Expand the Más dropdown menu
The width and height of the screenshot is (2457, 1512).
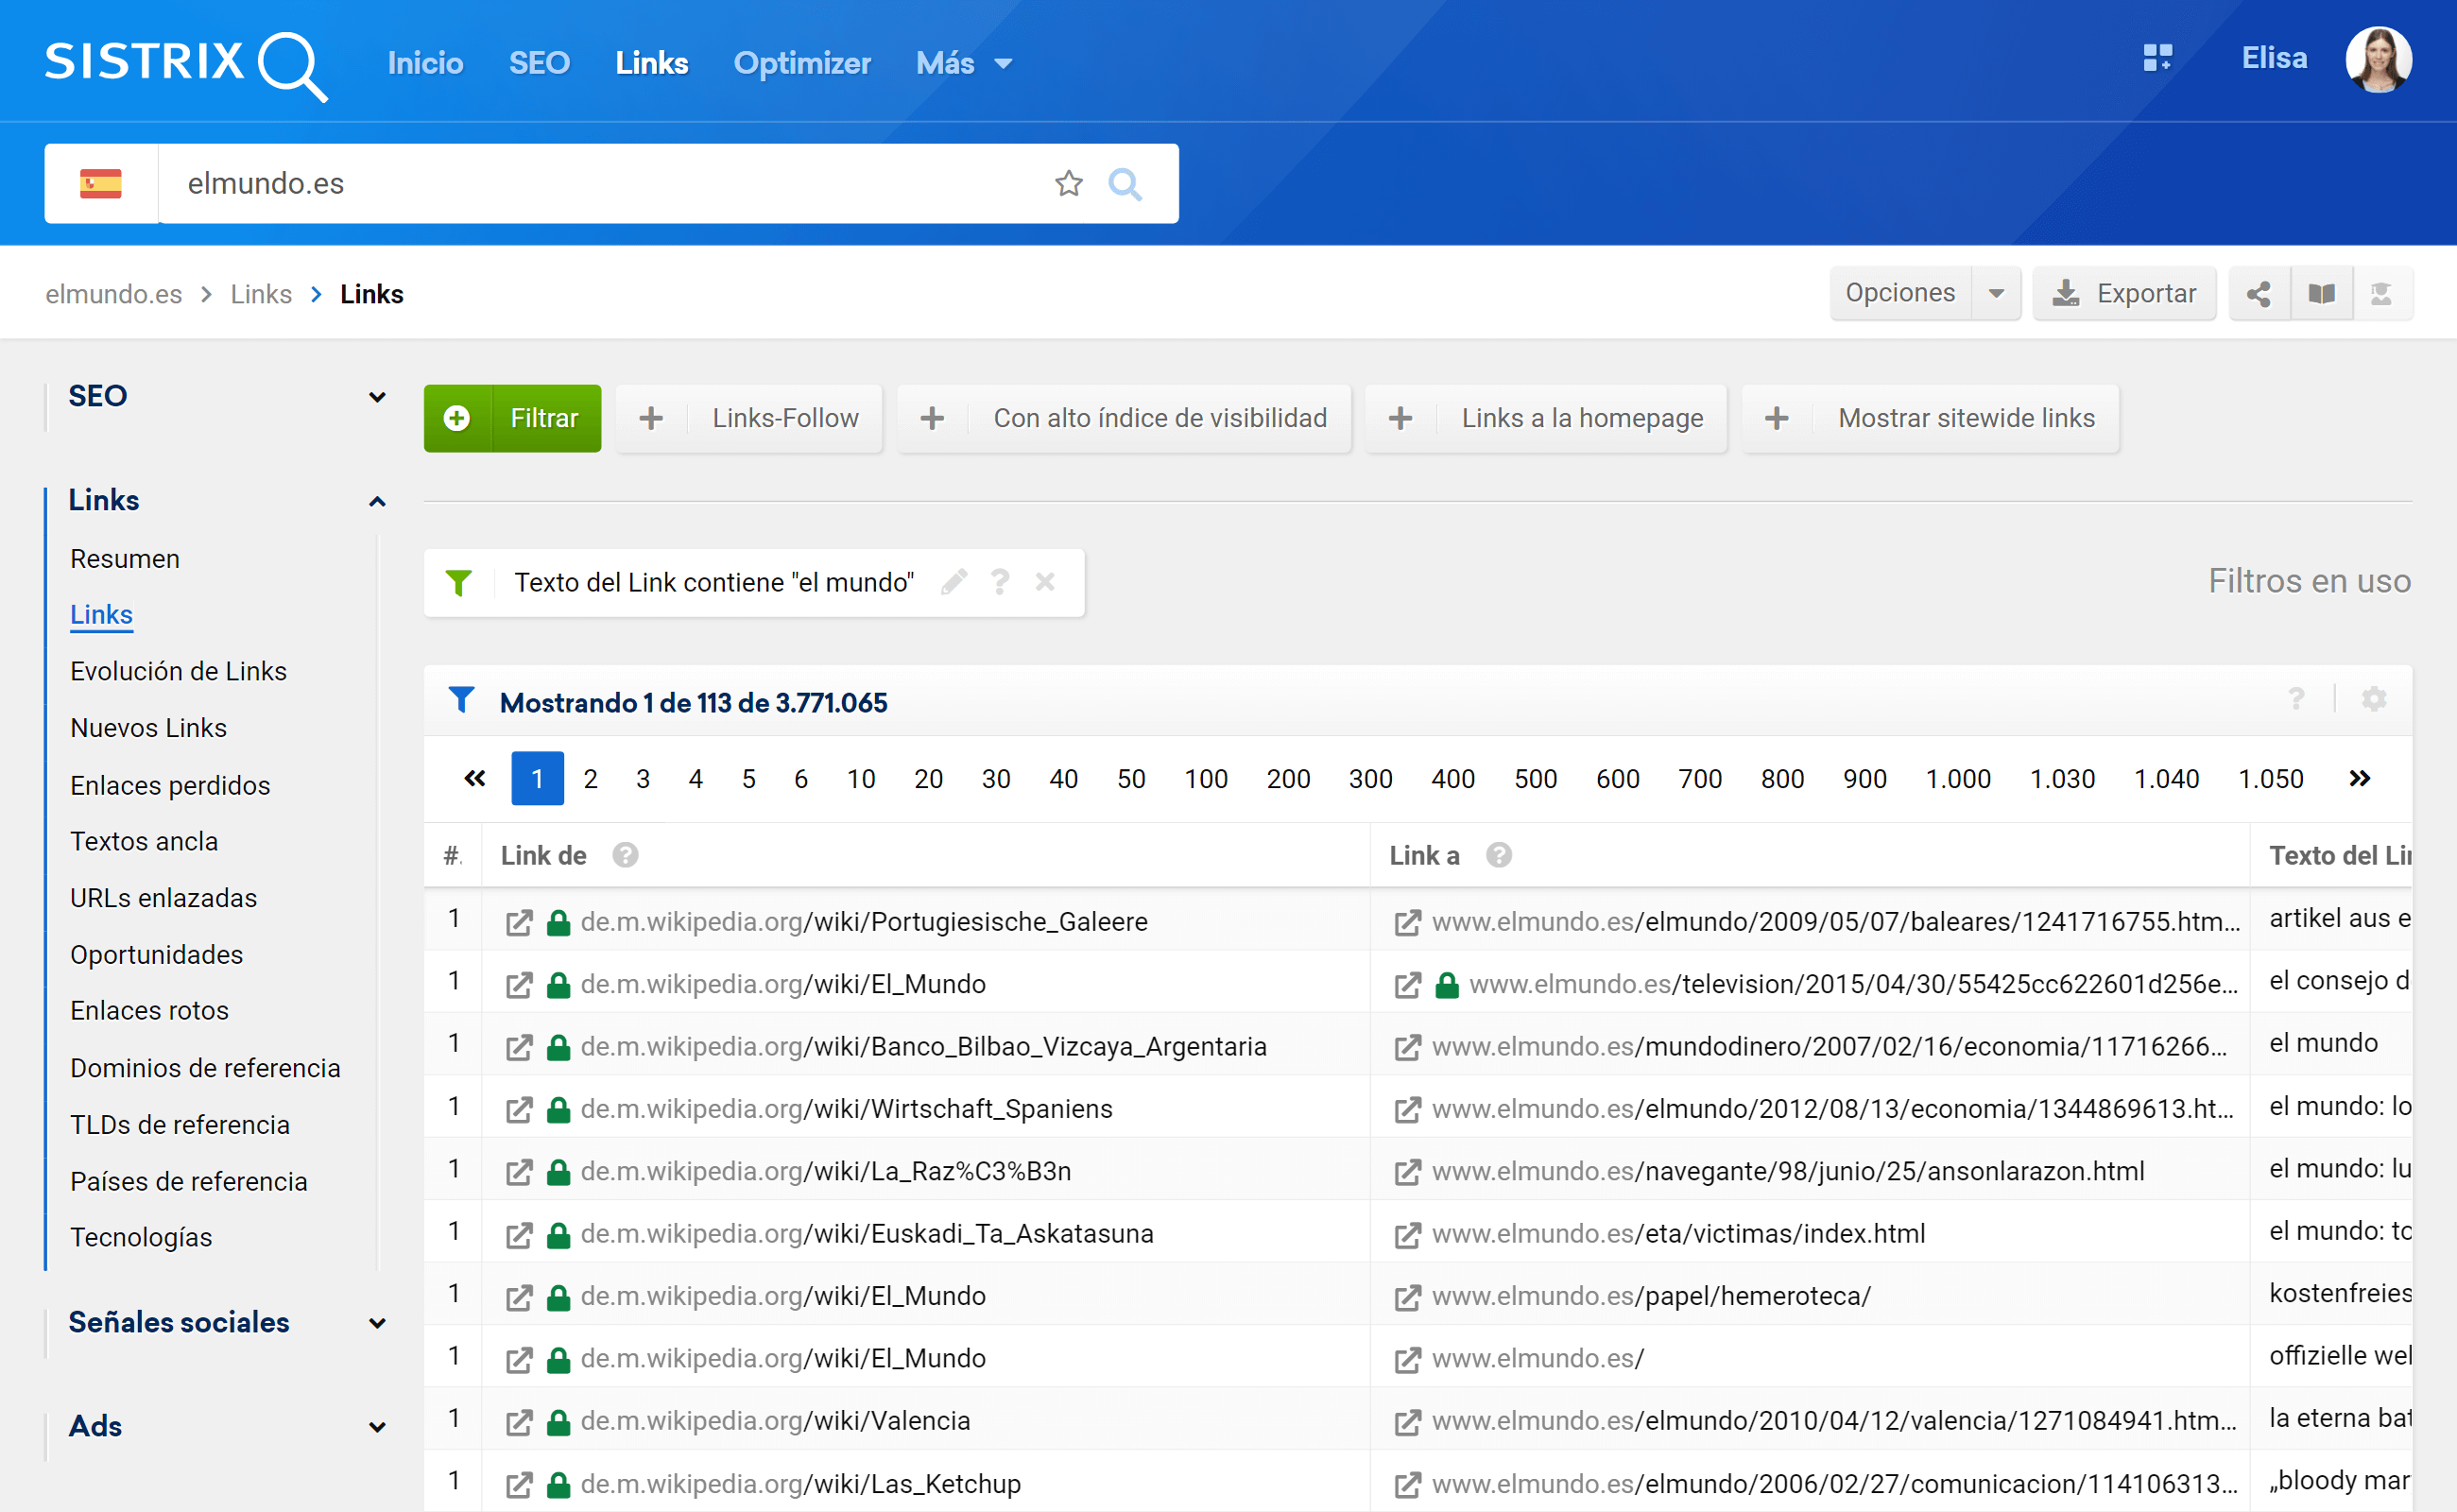tap(964, 63)
